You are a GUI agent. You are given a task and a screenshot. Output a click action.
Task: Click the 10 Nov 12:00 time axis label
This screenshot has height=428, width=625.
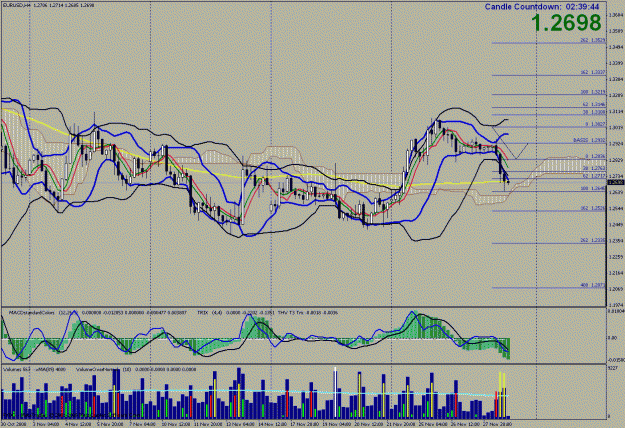point(174,424)
